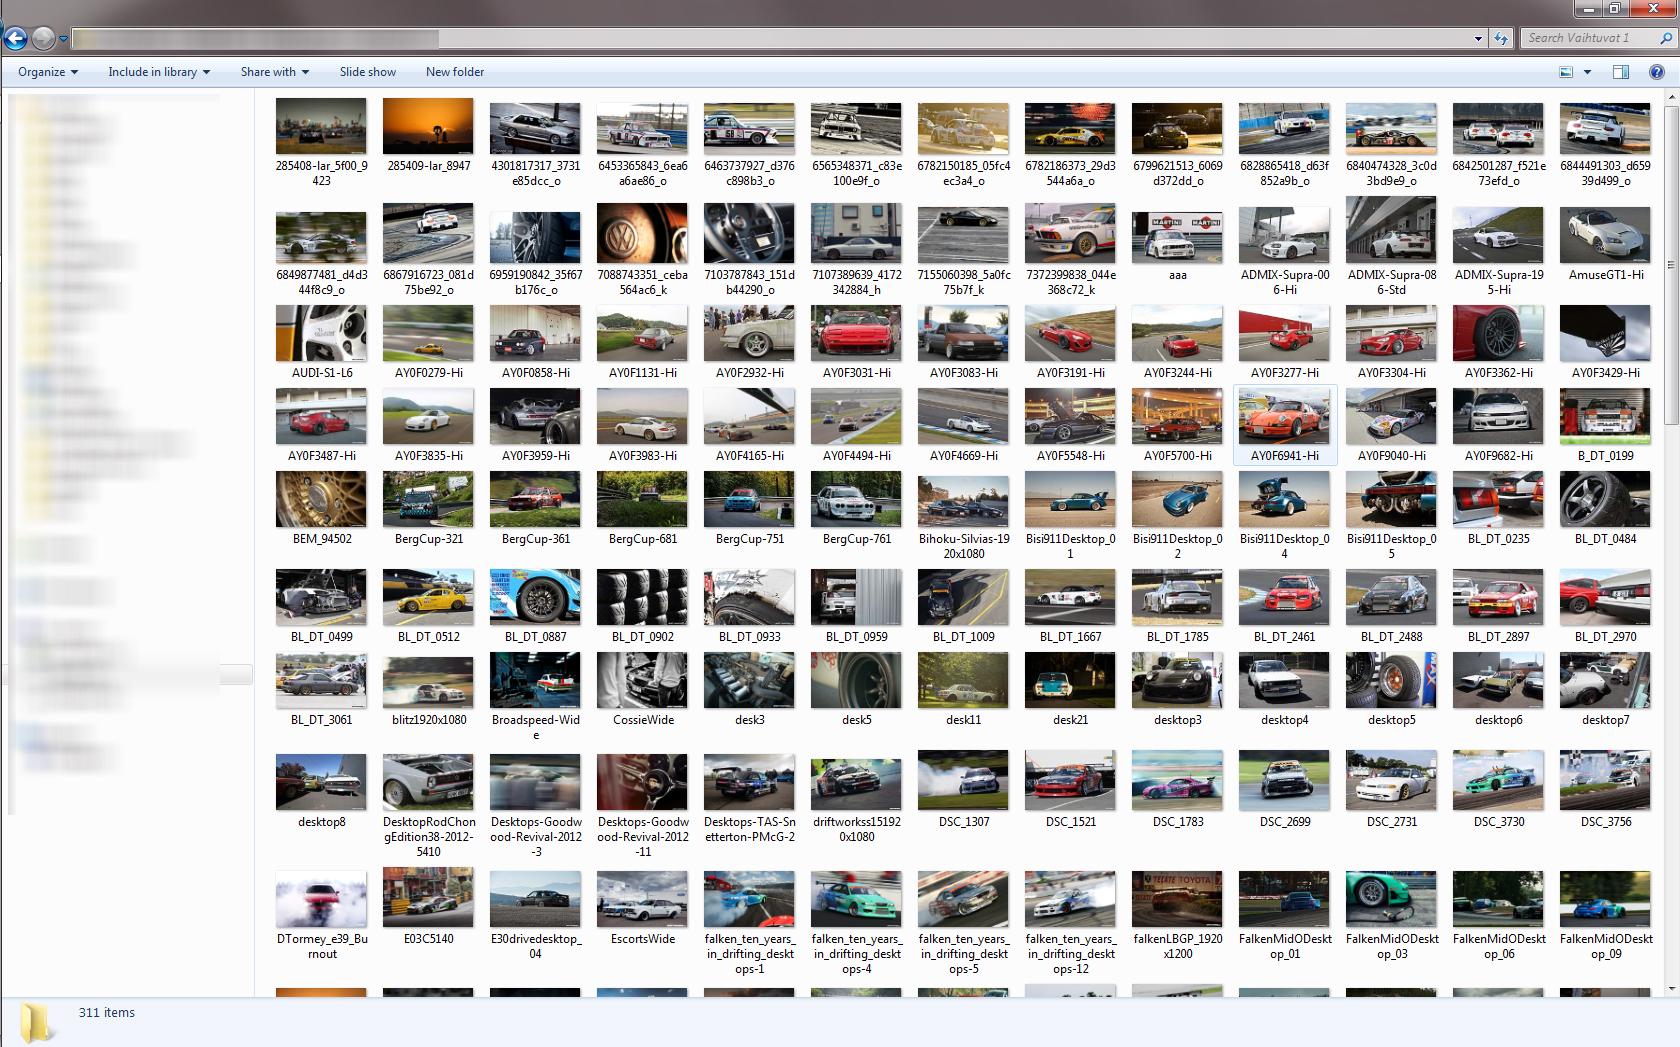Click the search magnifier icon
The image size is (1680, 1047).
(1666, 39)
